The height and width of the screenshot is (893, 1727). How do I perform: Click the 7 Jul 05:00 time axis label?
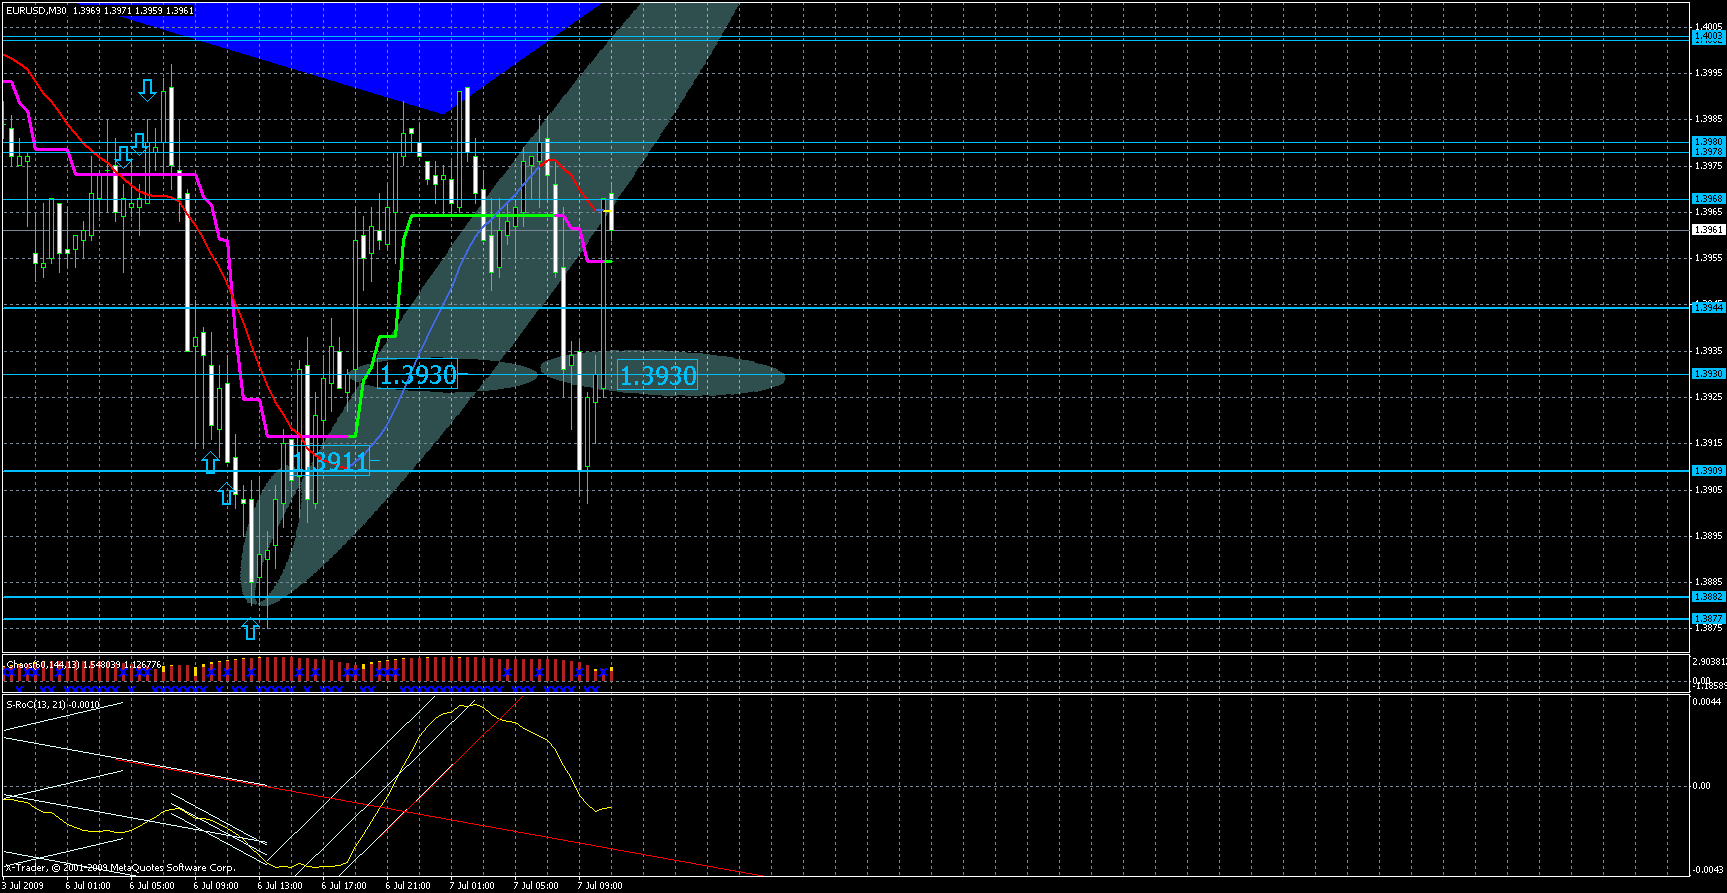click(536, 885)
